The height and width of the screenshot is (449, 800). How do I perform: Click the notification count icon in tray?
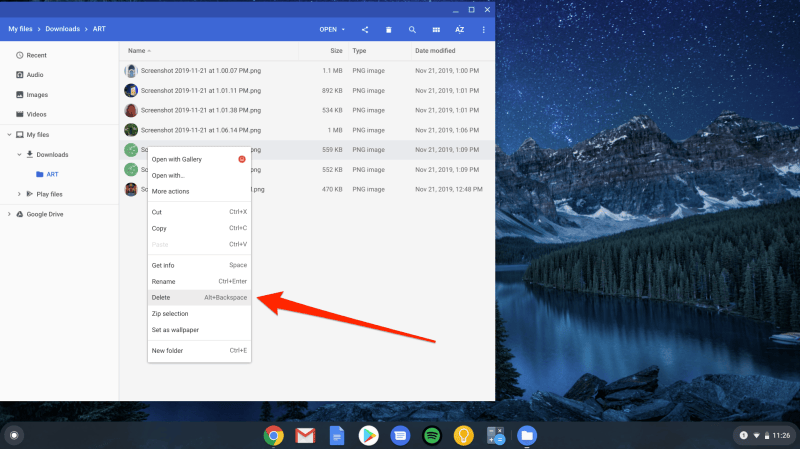(743, 435)
